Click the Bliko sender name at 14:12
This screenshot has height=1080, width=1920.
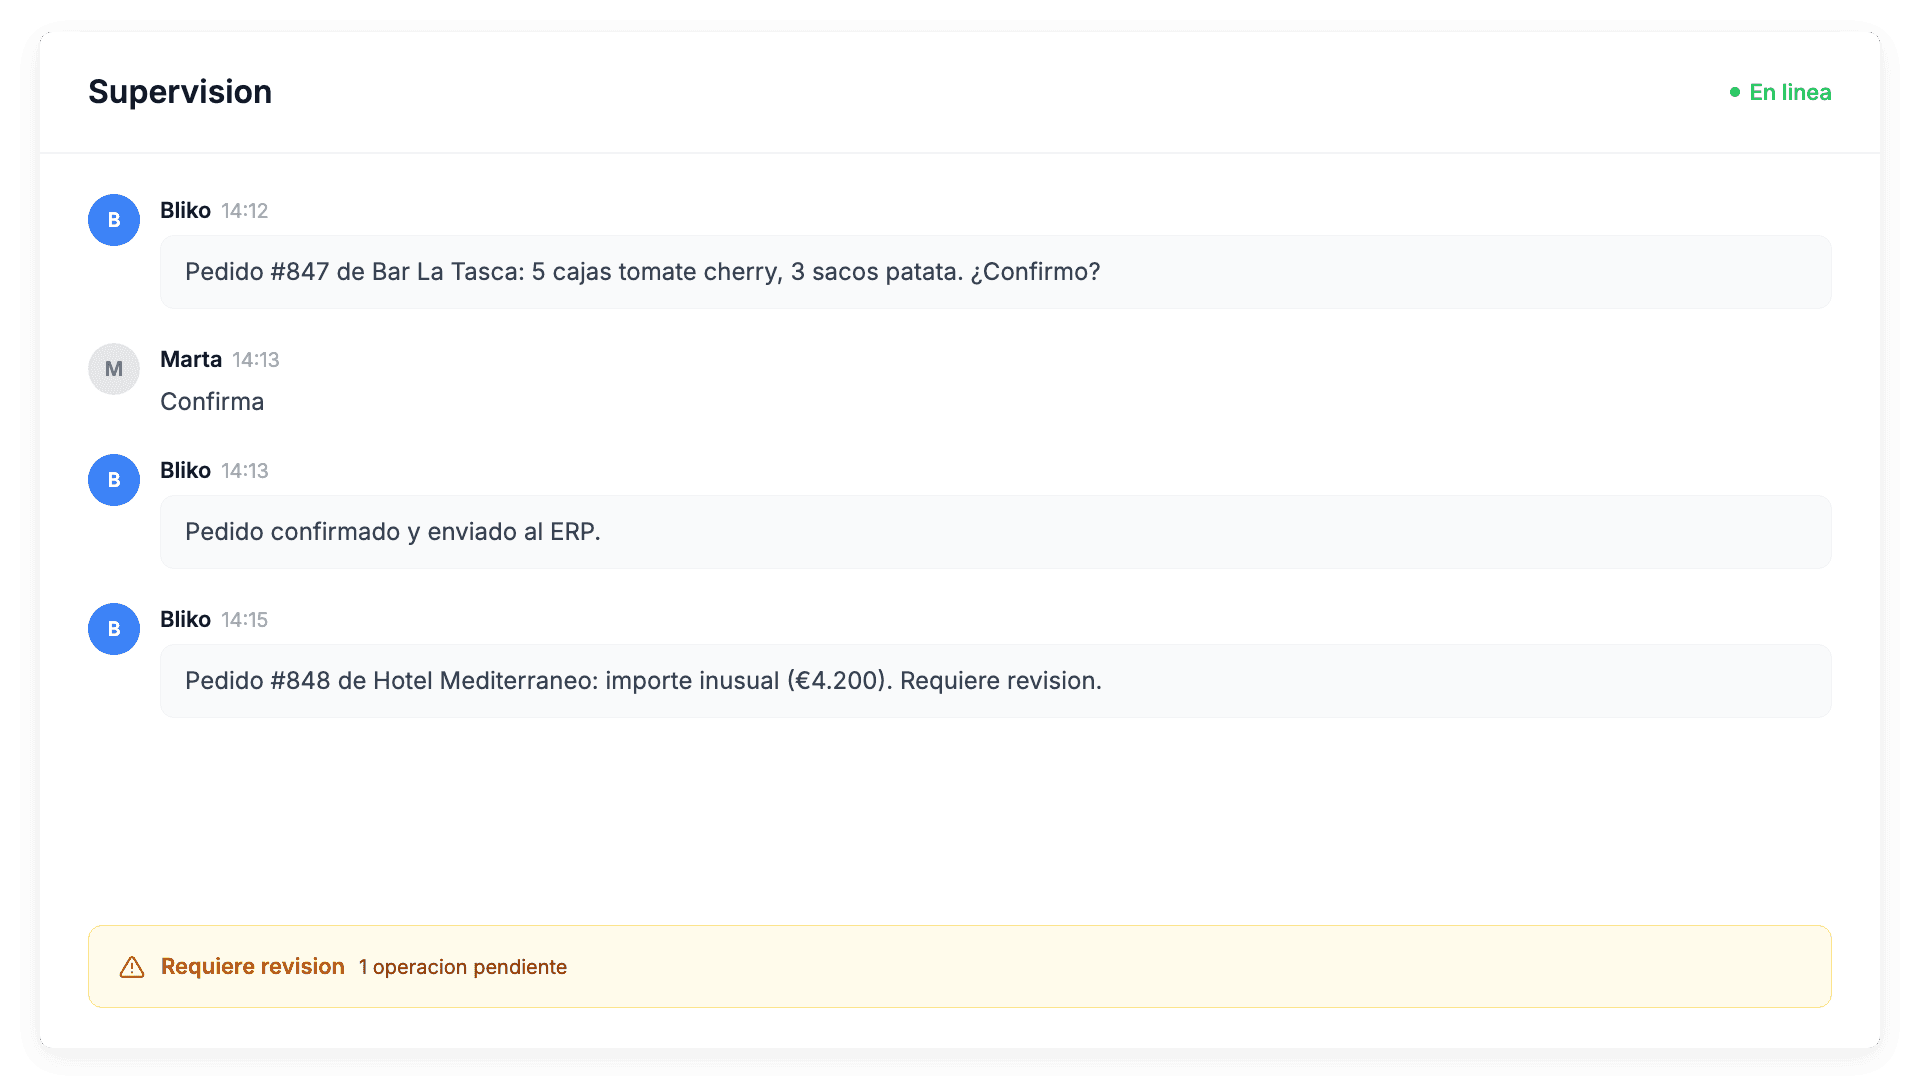coord(185,211)
